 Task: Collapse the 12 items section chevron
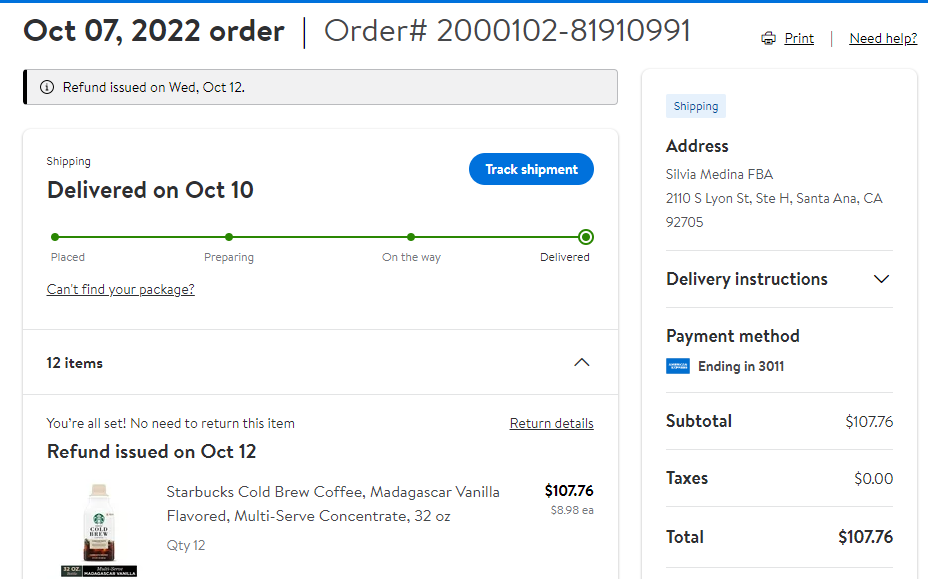pyautogui.click(x=582, y=362)
